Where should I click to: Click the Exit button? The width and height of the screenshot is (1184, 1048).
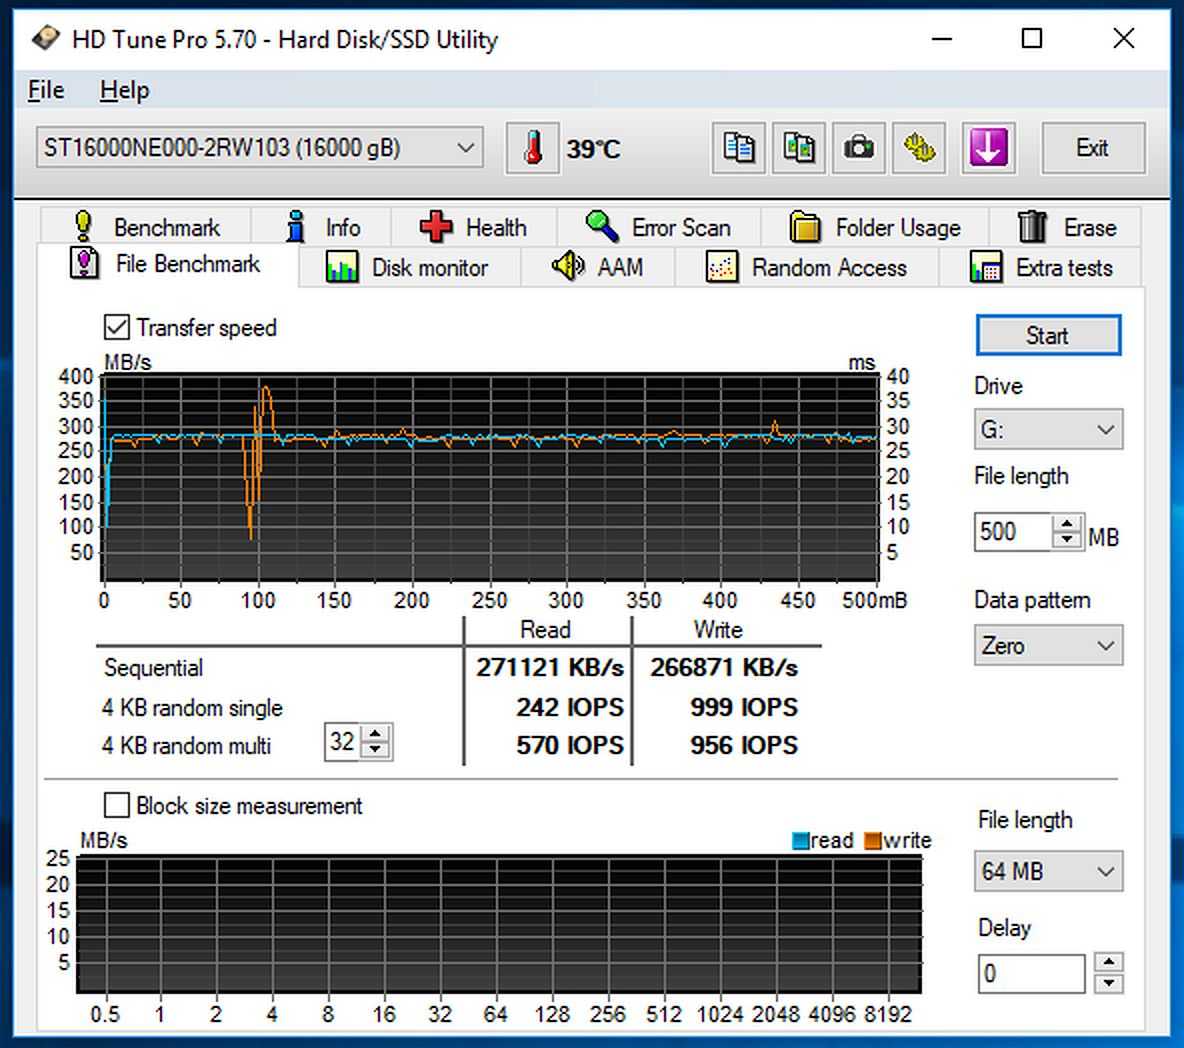(x=1092, y=149)
